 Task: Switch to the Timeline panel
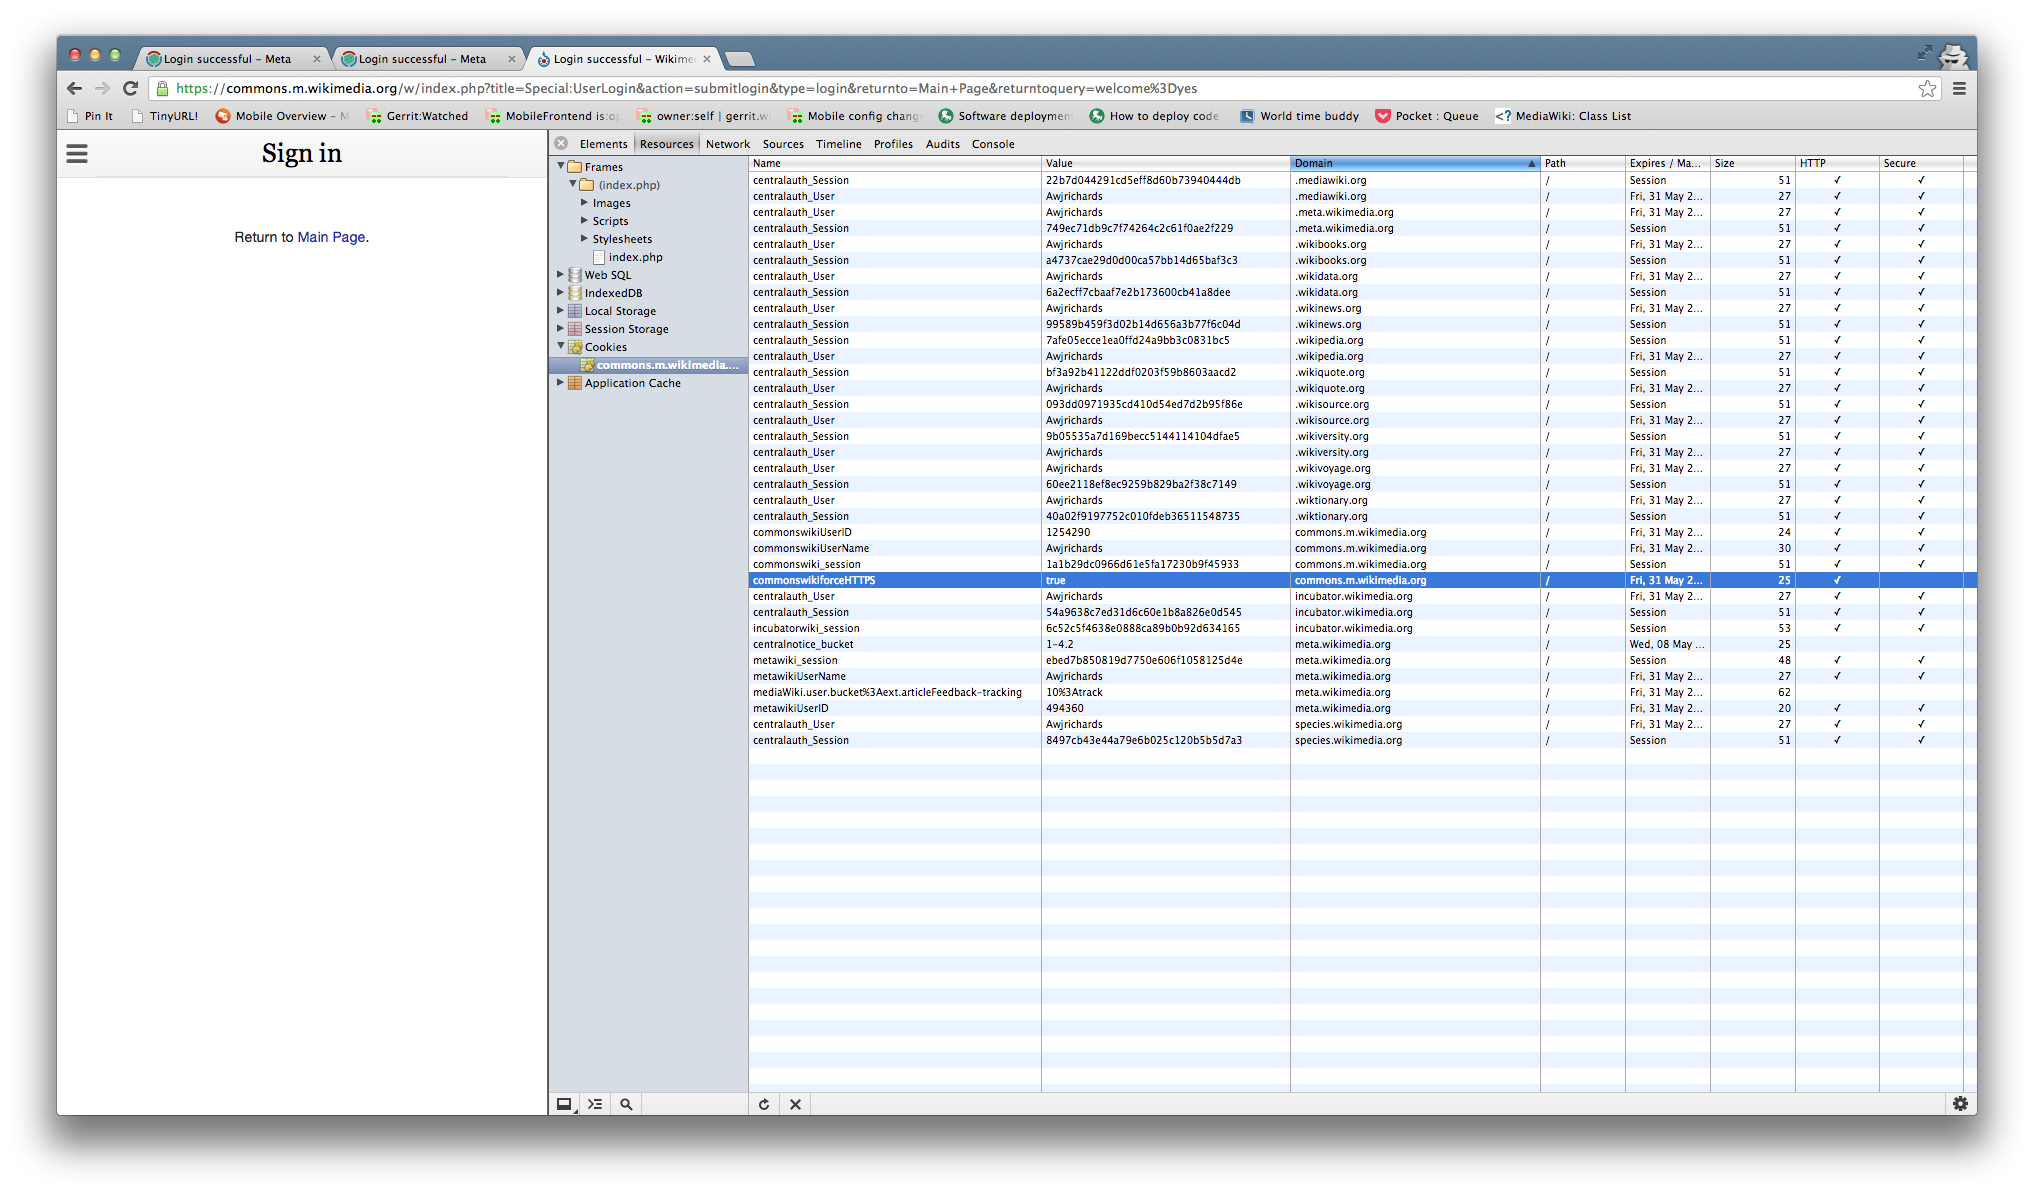838,144
